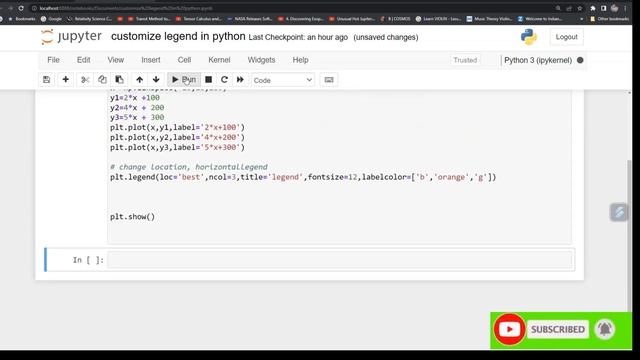Bookmark this page with star icon

(x=580, y=8)
